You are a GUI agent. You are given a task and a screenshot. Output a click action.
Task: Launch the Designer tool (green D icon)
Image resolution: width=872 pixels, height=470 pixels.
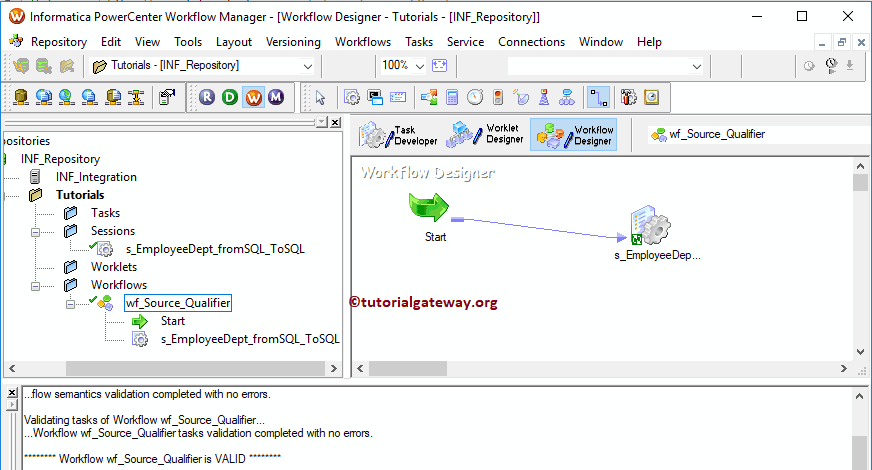[x=230, y=97]
